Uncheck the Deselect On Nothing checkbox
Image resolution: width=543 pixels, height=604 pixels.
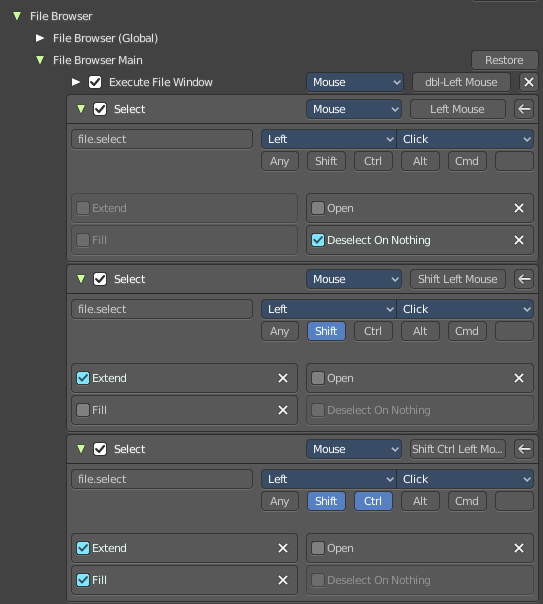[318, 240]
